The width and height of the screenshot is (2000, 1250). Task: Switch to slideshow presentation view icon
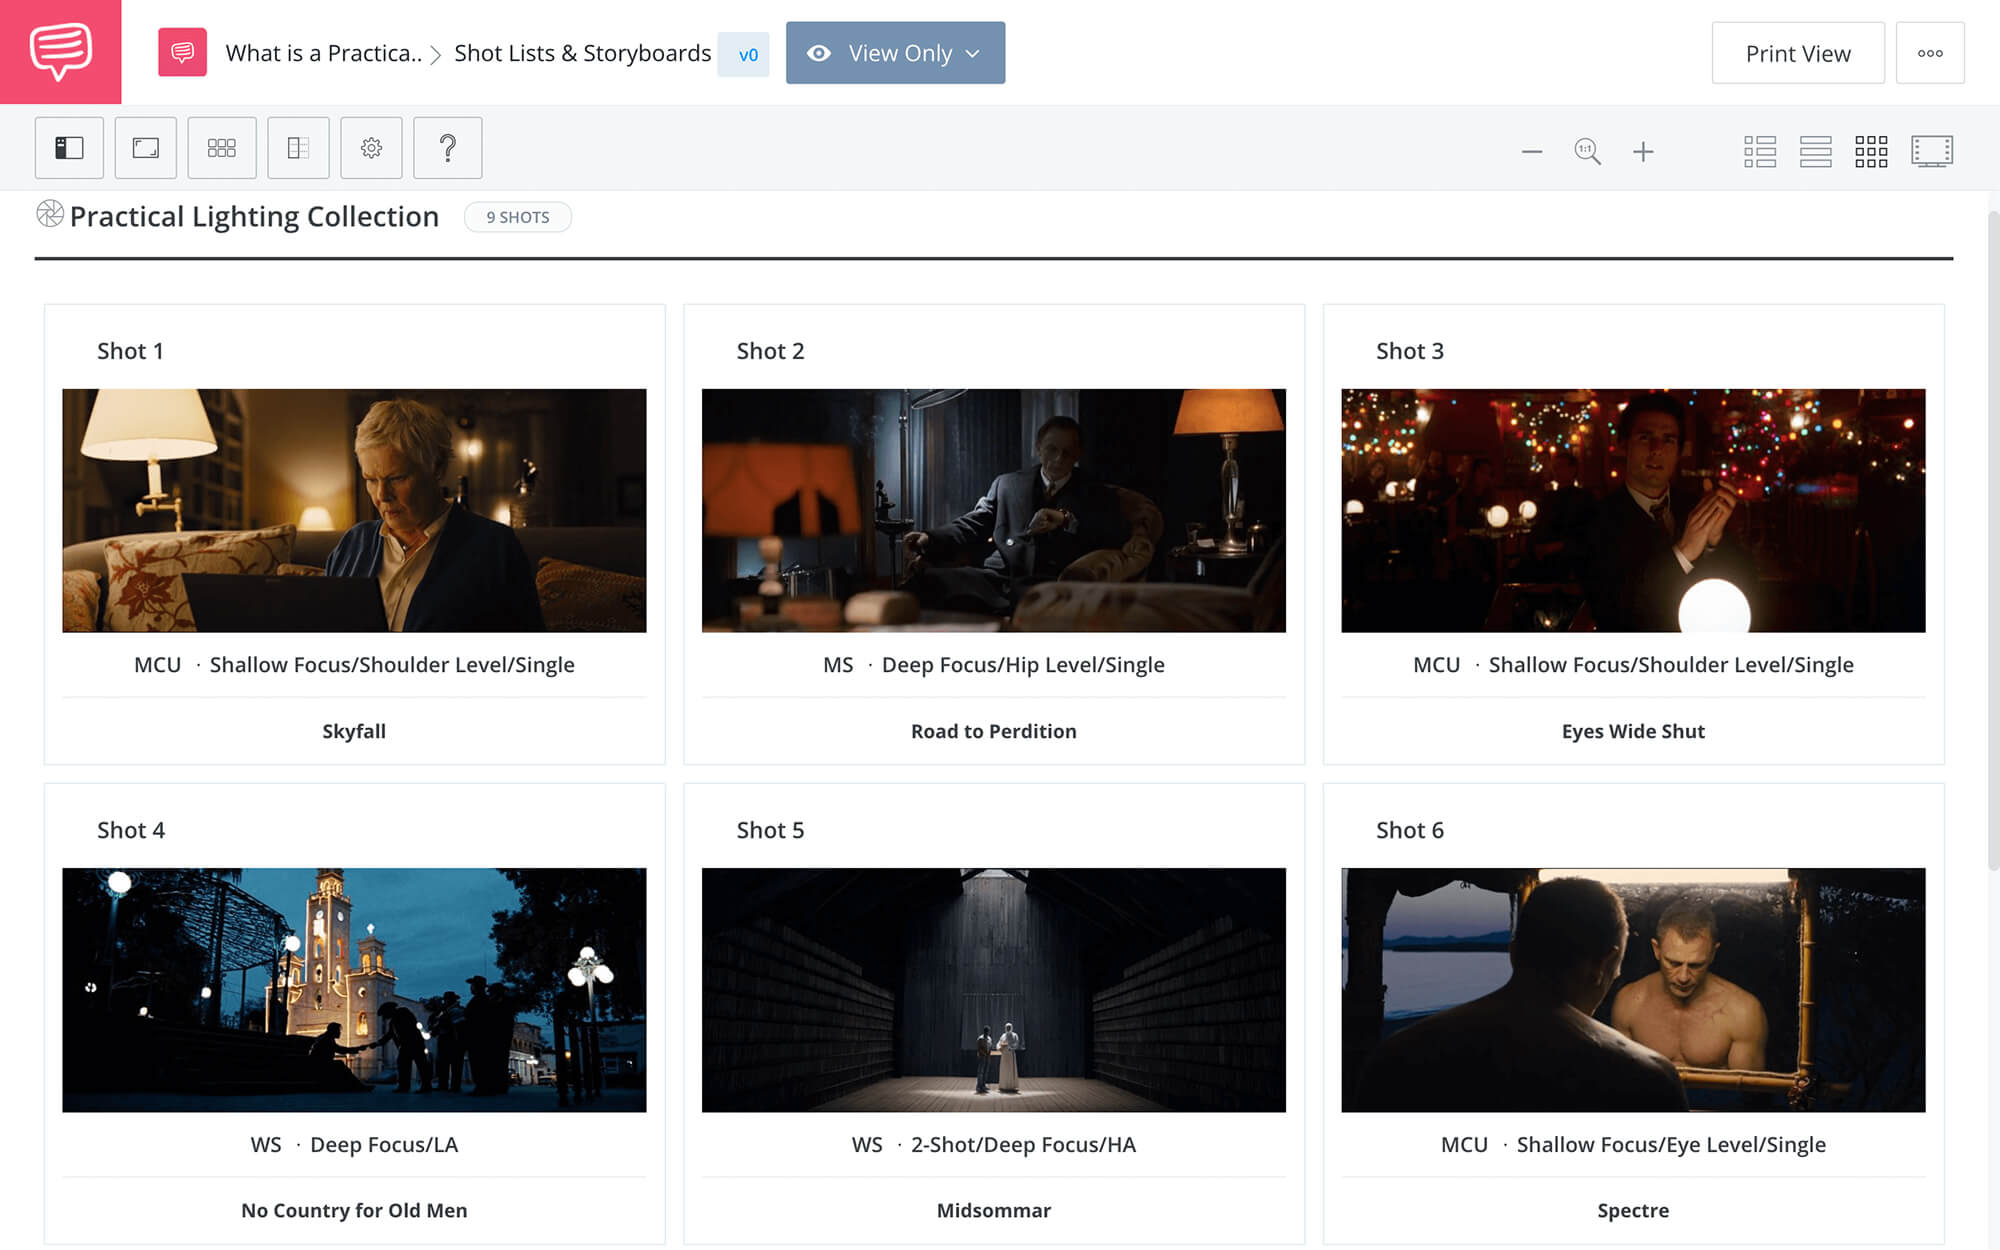(x=1932, y=152)
